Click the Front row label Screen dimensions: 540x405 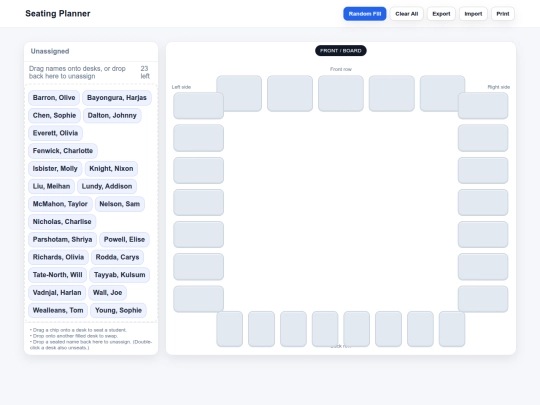click(341, 69)
